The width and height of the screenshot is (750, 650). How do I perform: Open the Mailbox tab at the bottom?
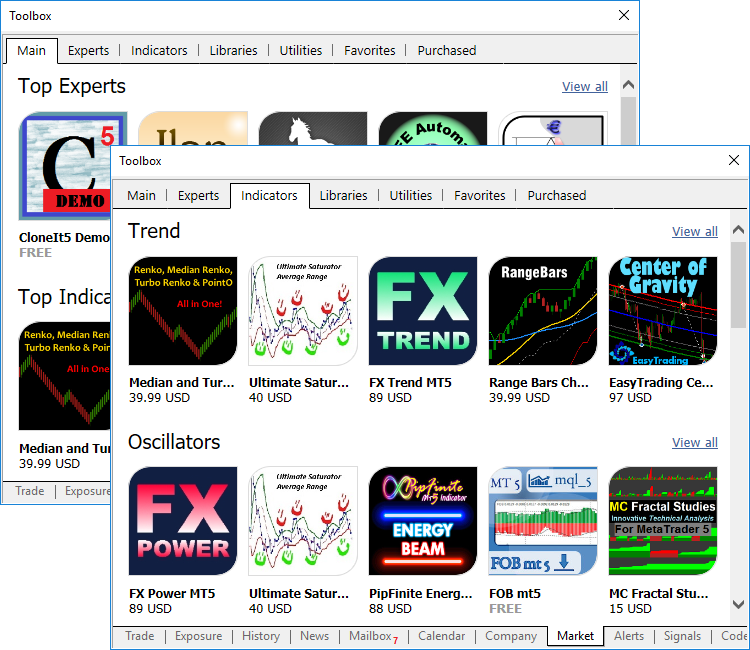pyautogui.click(x=372, y=636)
